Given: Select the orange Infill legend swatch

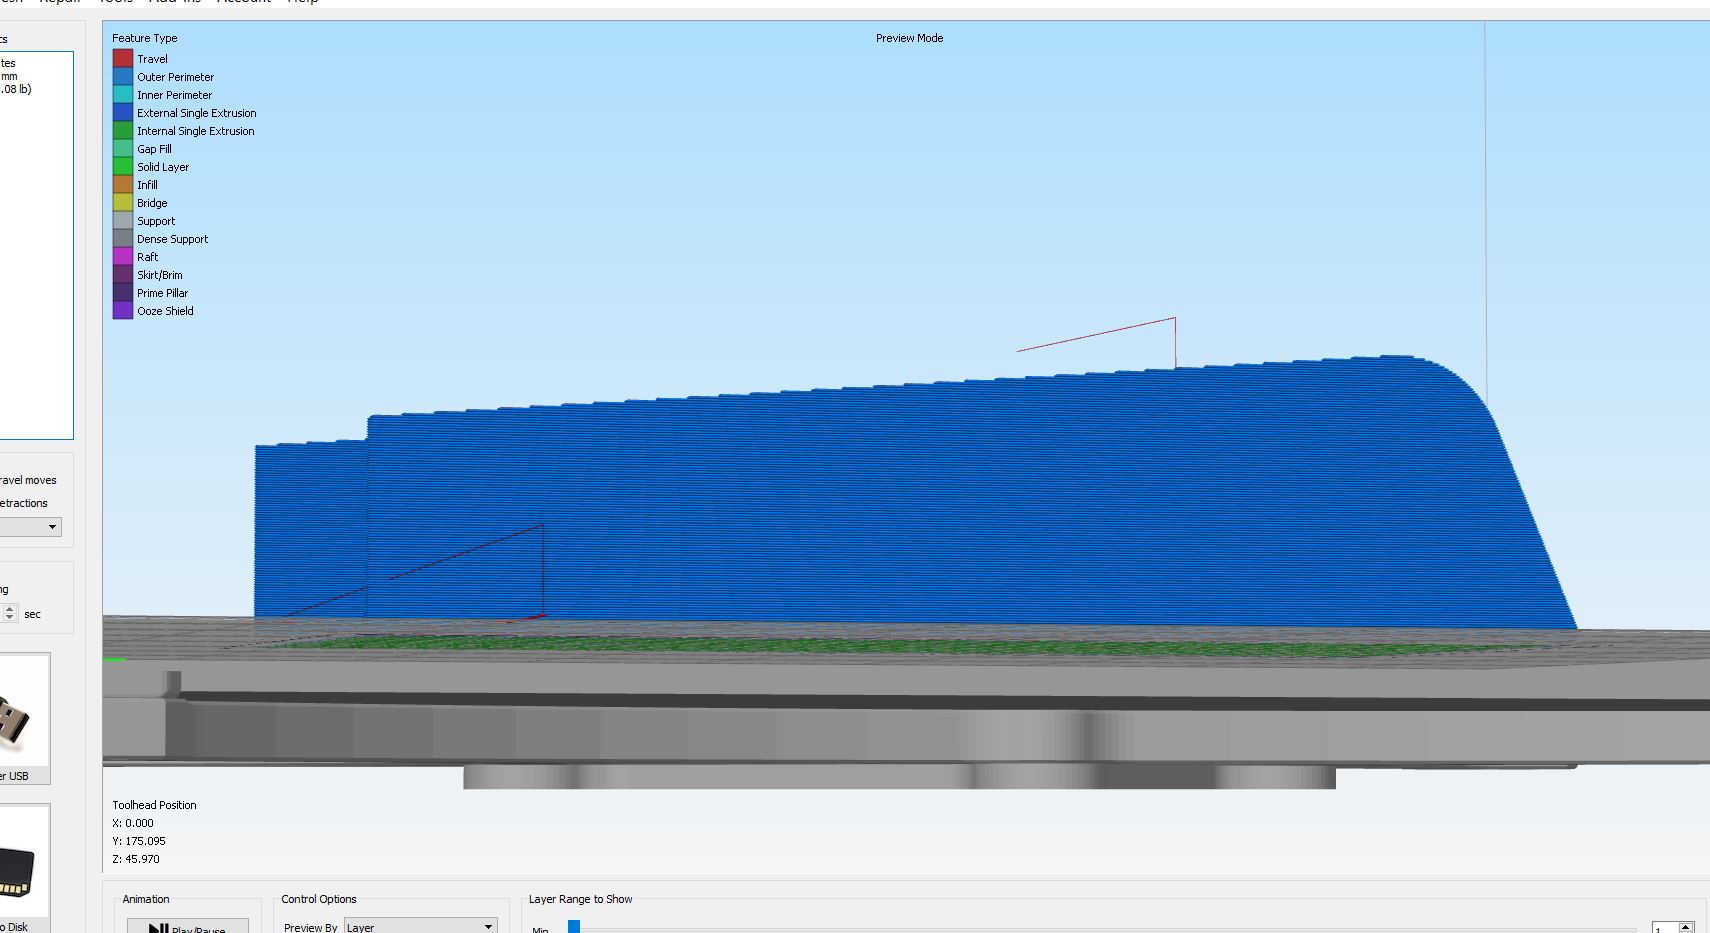Looking at the screenshot, I should (x=123, y=185).
